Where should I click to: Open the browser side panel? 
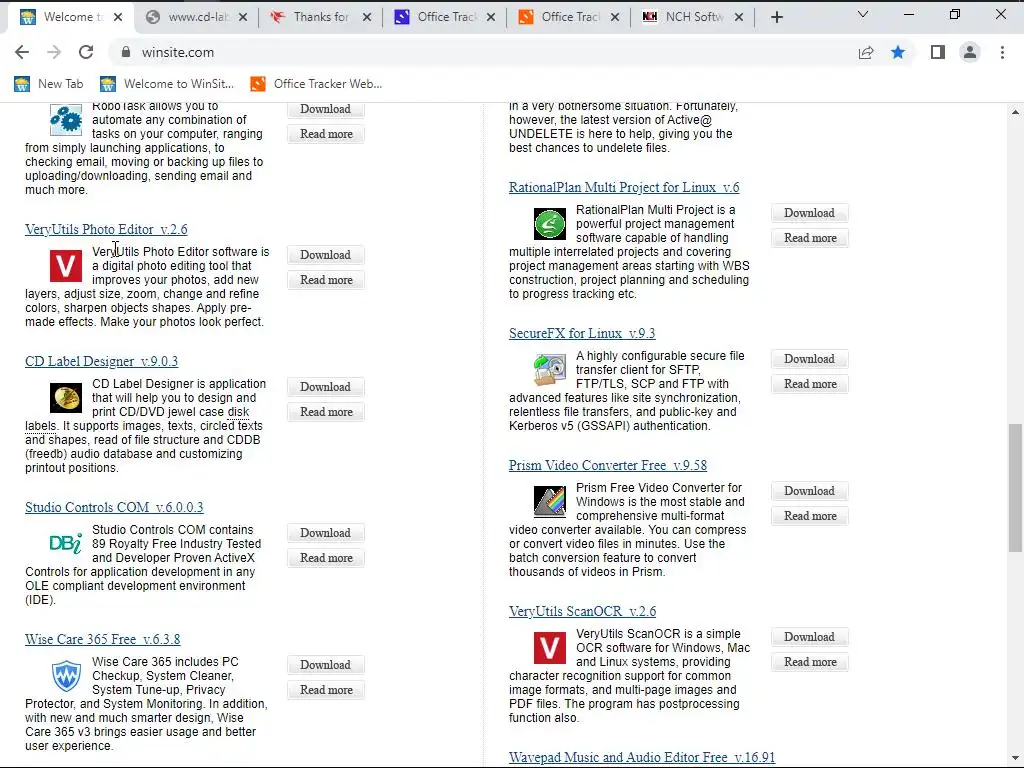(x=938, y=52)
